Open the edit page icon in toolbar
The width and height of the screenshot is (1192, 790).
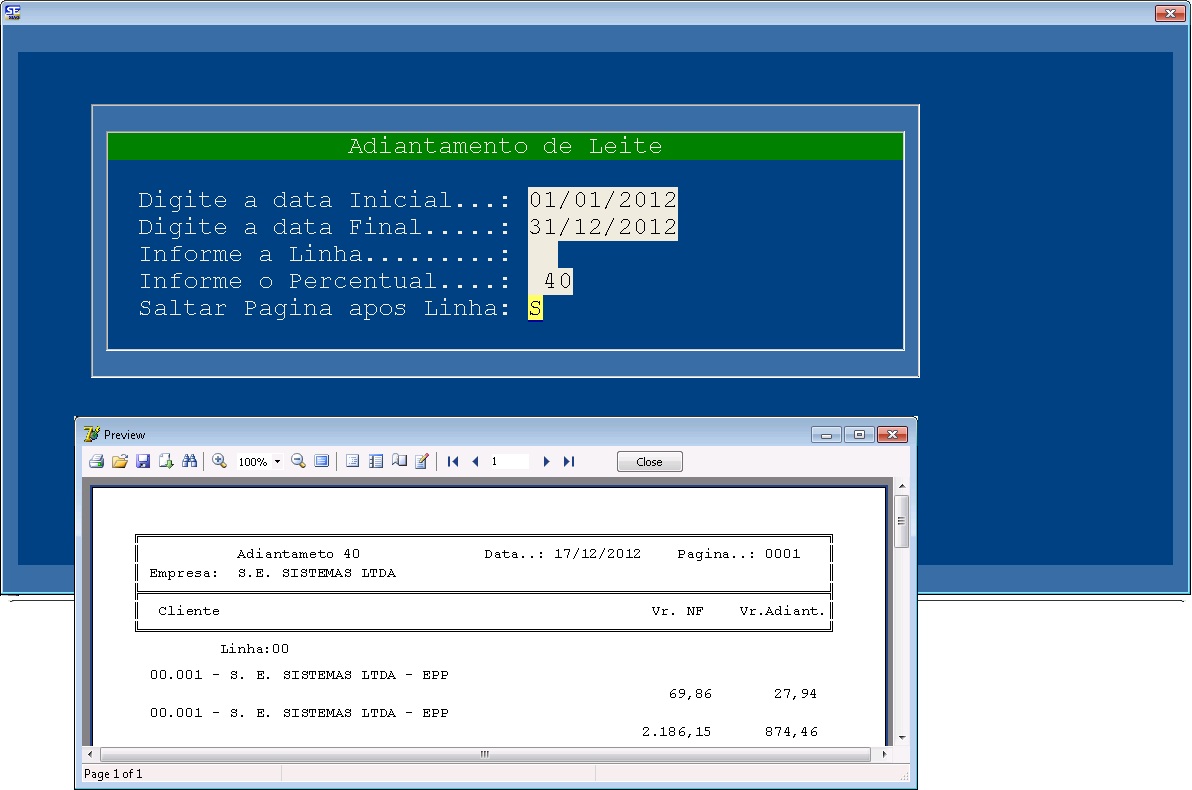(x=422, y=461)
